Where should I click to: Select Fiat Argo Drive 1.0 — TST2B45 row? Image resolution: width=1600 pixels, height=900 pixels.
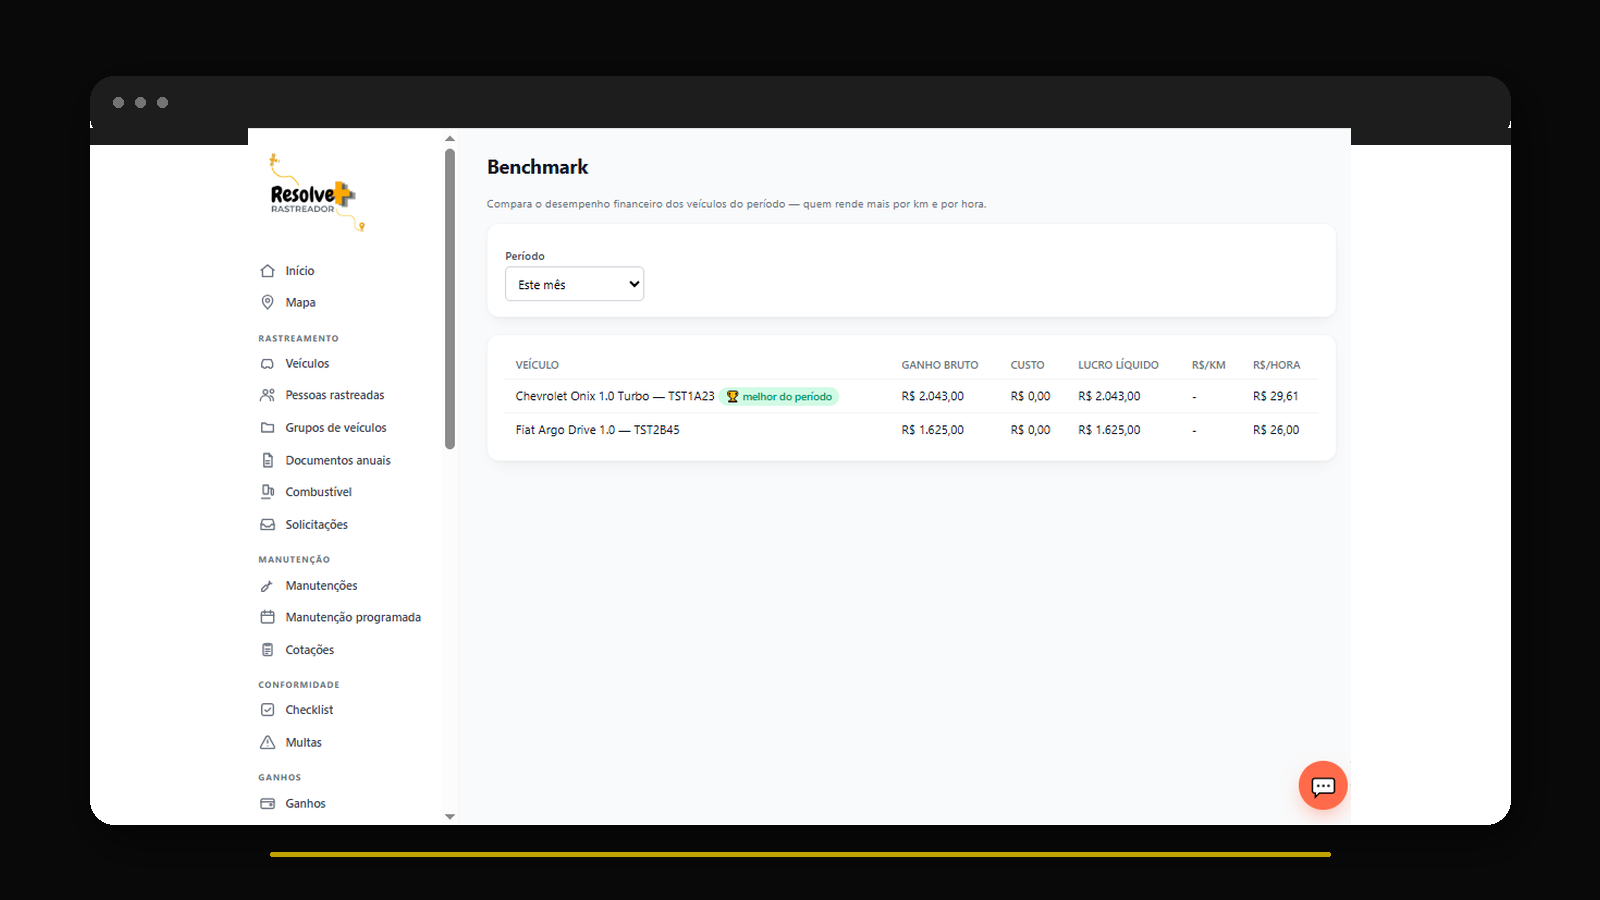point(911,430)
